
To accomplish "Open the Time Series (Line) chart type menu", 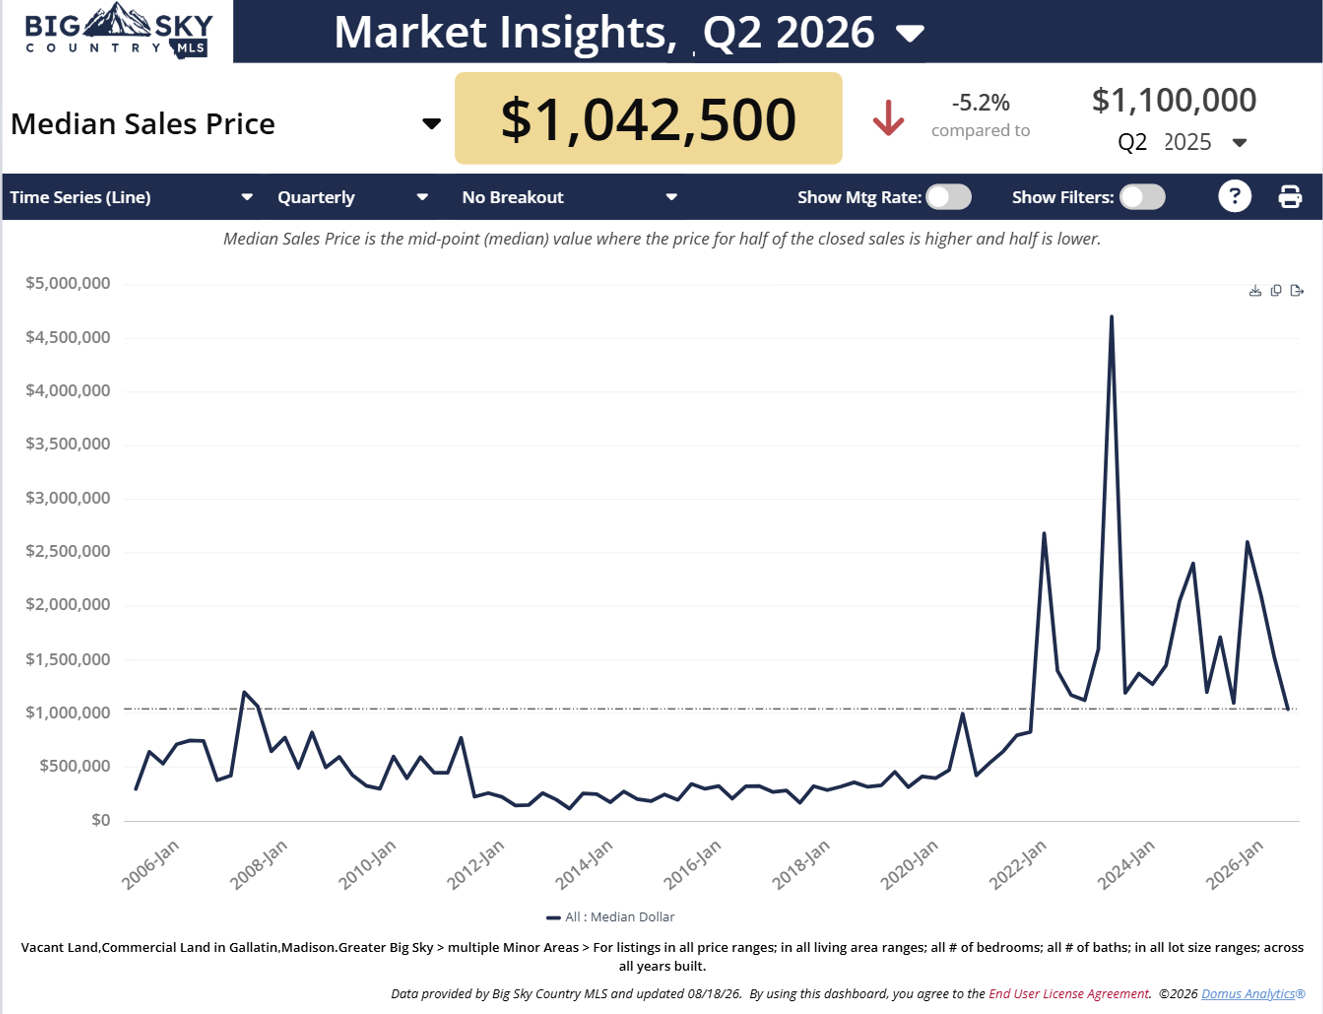I will tap(131, 197).
